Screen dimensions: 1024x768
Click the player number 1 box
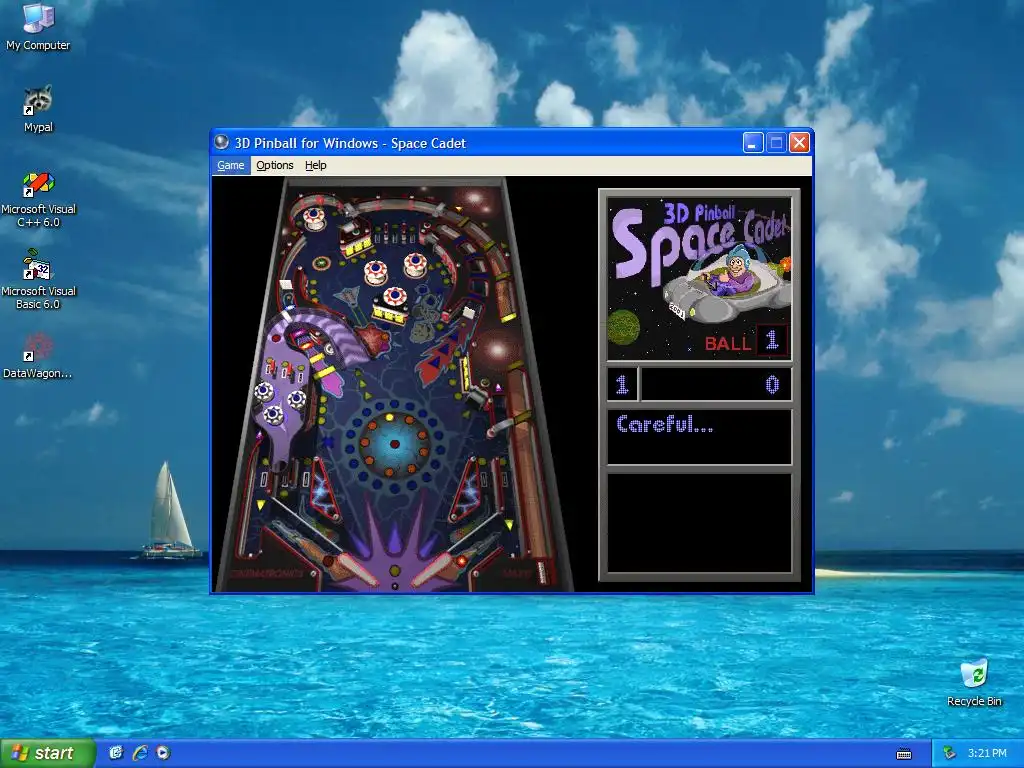[x=622, y=384]
